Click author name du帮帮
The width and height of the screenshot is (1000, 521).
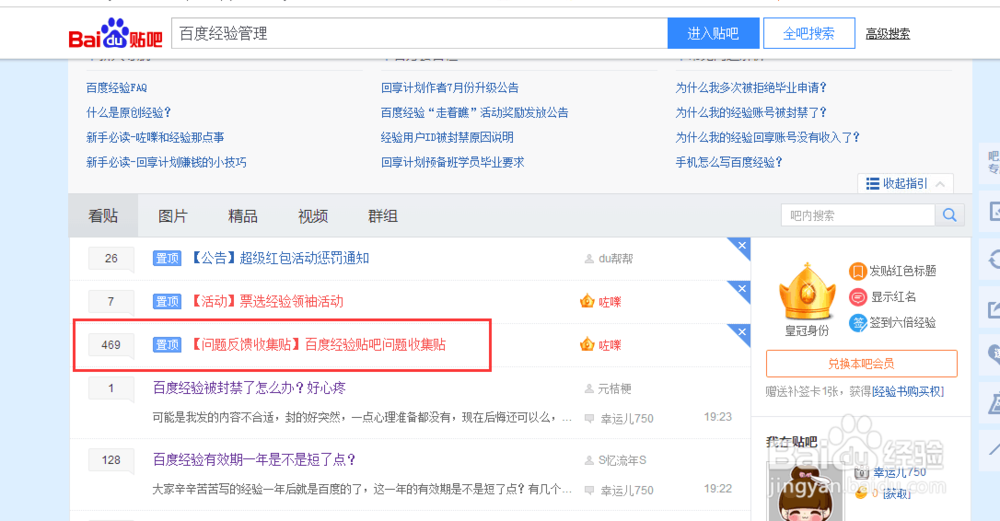point(615,259)
